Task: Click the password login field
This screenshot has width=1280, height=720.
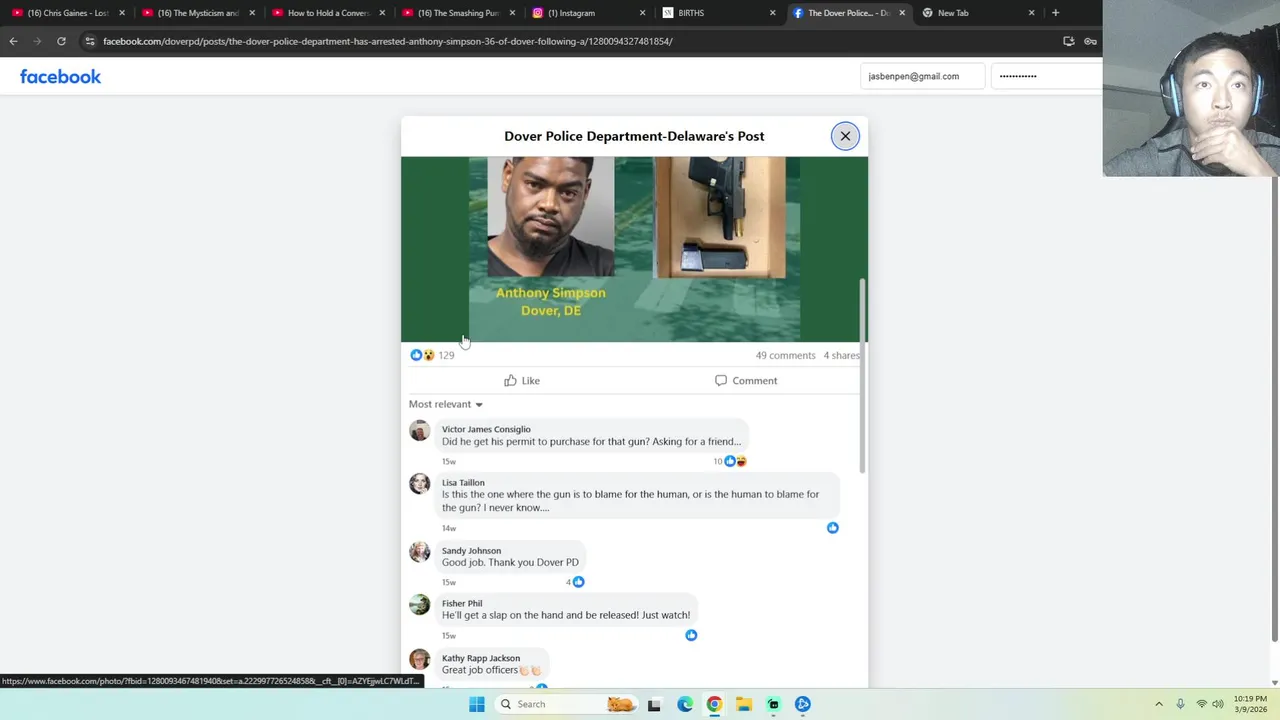Action: click(x=1046, y=76)
